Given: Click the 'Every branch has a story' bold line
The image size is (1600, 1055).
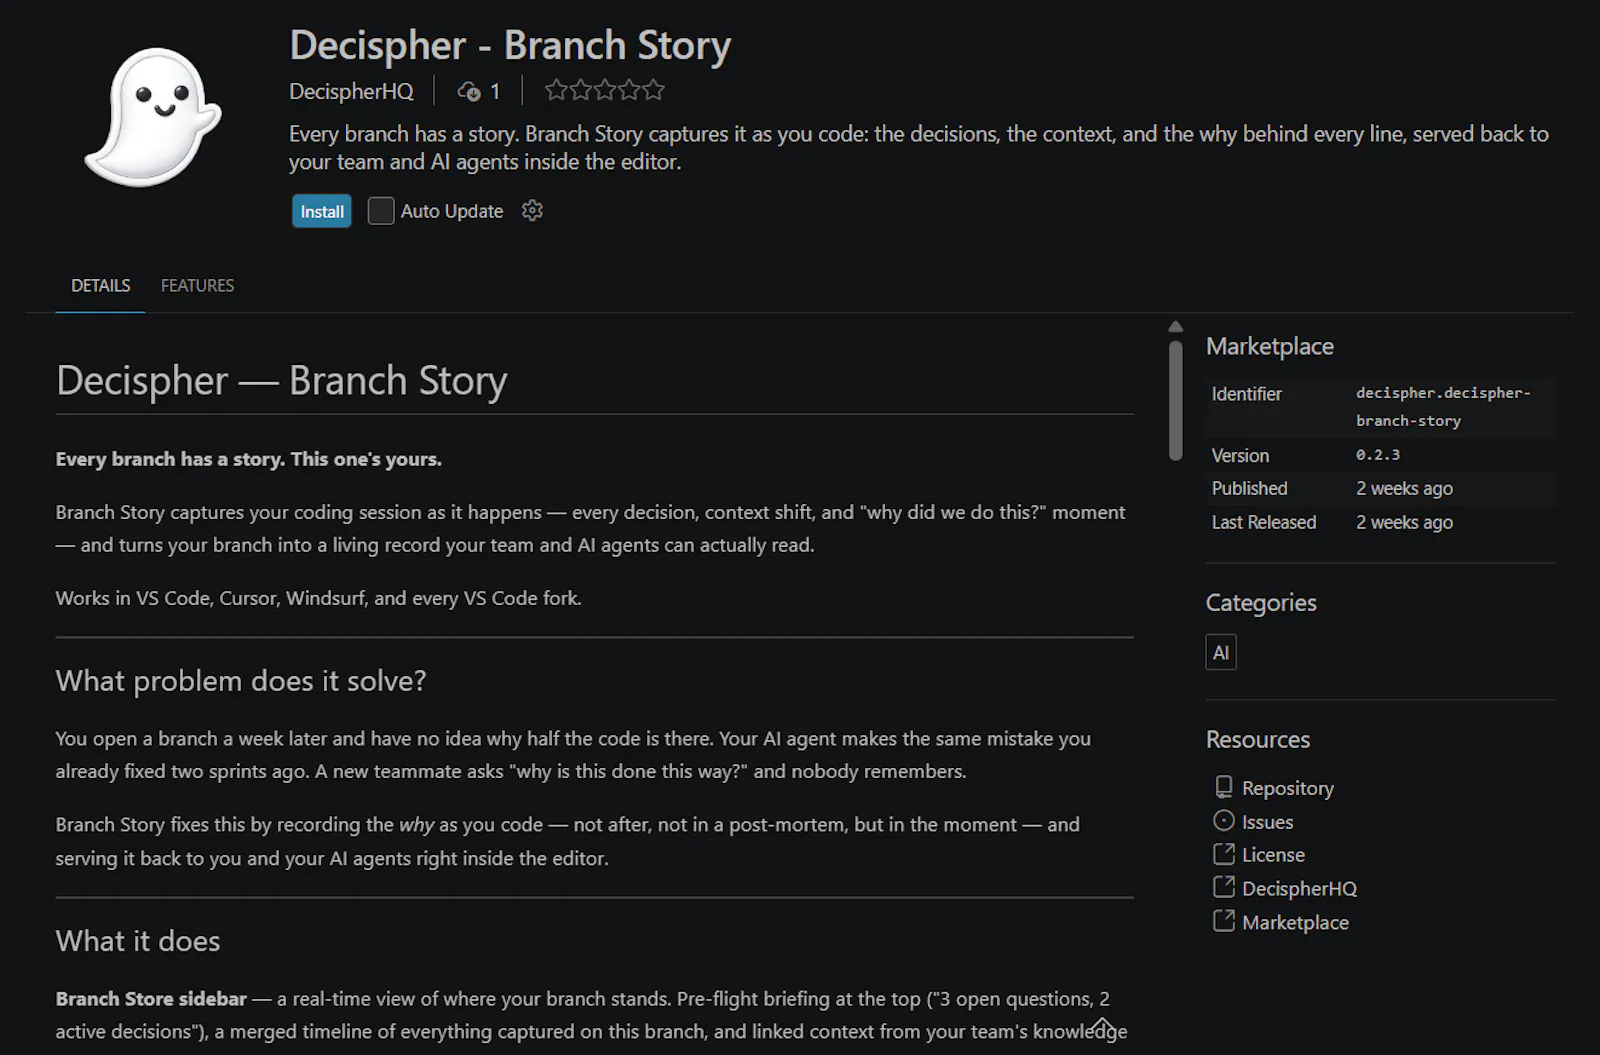Looking at the screenshot, I should [x=249, y=459].
